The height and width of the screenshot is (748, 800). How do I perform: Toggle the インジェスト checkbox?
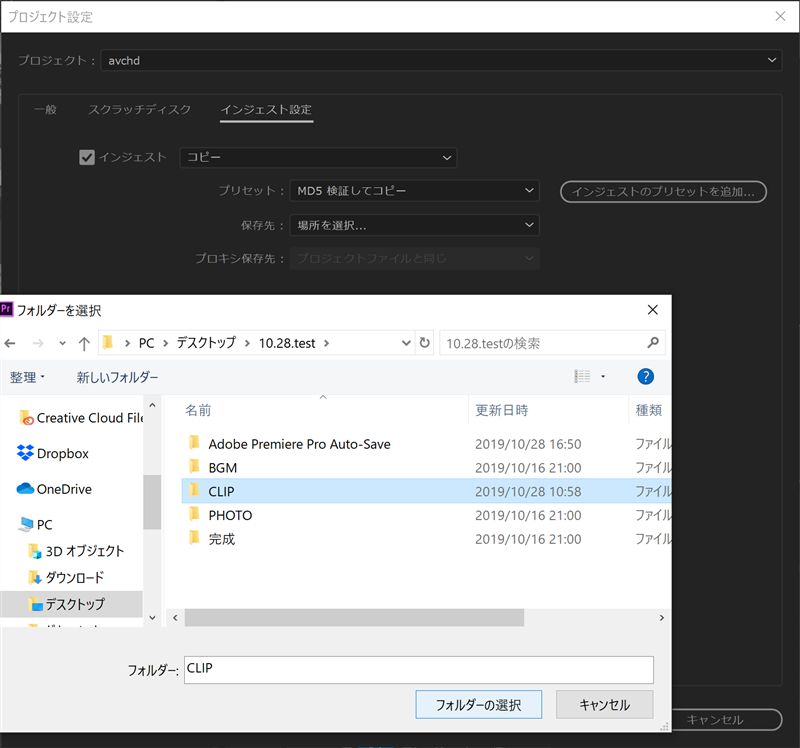click(x=87, y=157)
